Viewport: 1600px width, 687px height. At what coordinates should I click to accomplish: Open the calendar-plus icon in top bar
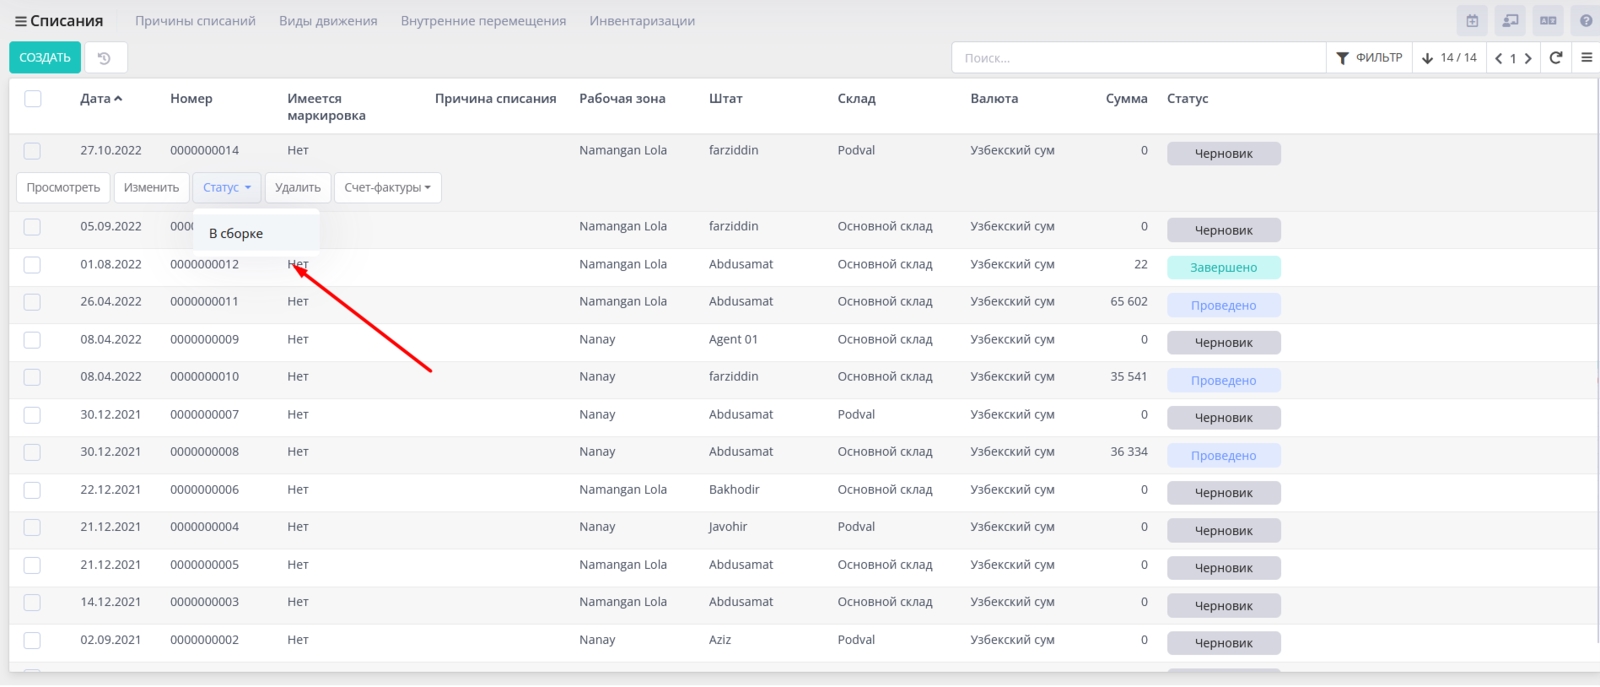tap(1472, 21)
